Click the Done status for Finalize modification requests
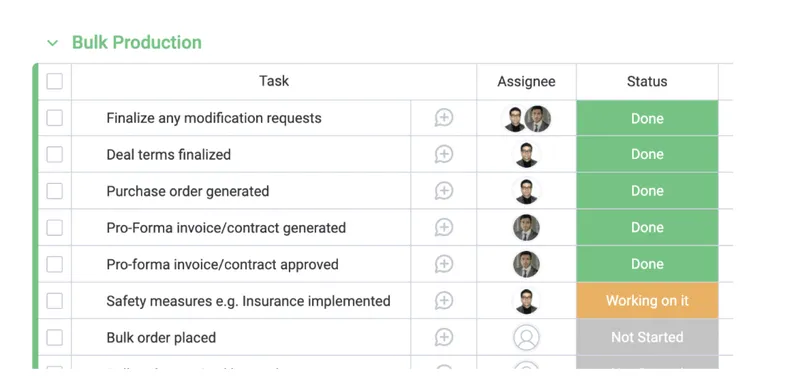 point(647,118)
